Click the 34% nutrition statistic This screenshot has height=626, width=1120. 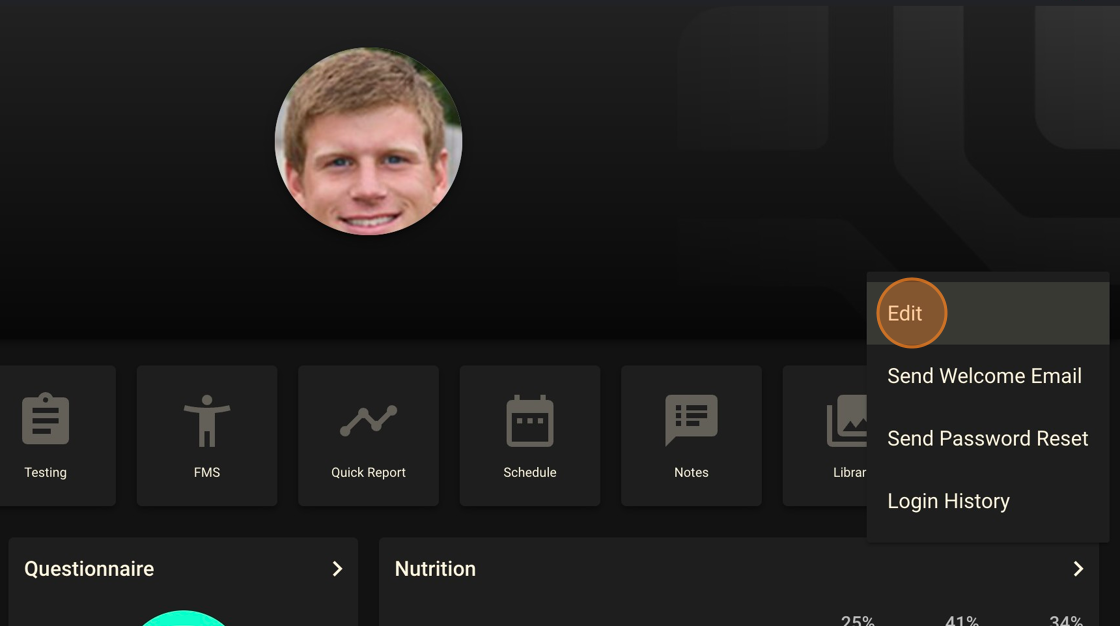tap(1065, 620)
